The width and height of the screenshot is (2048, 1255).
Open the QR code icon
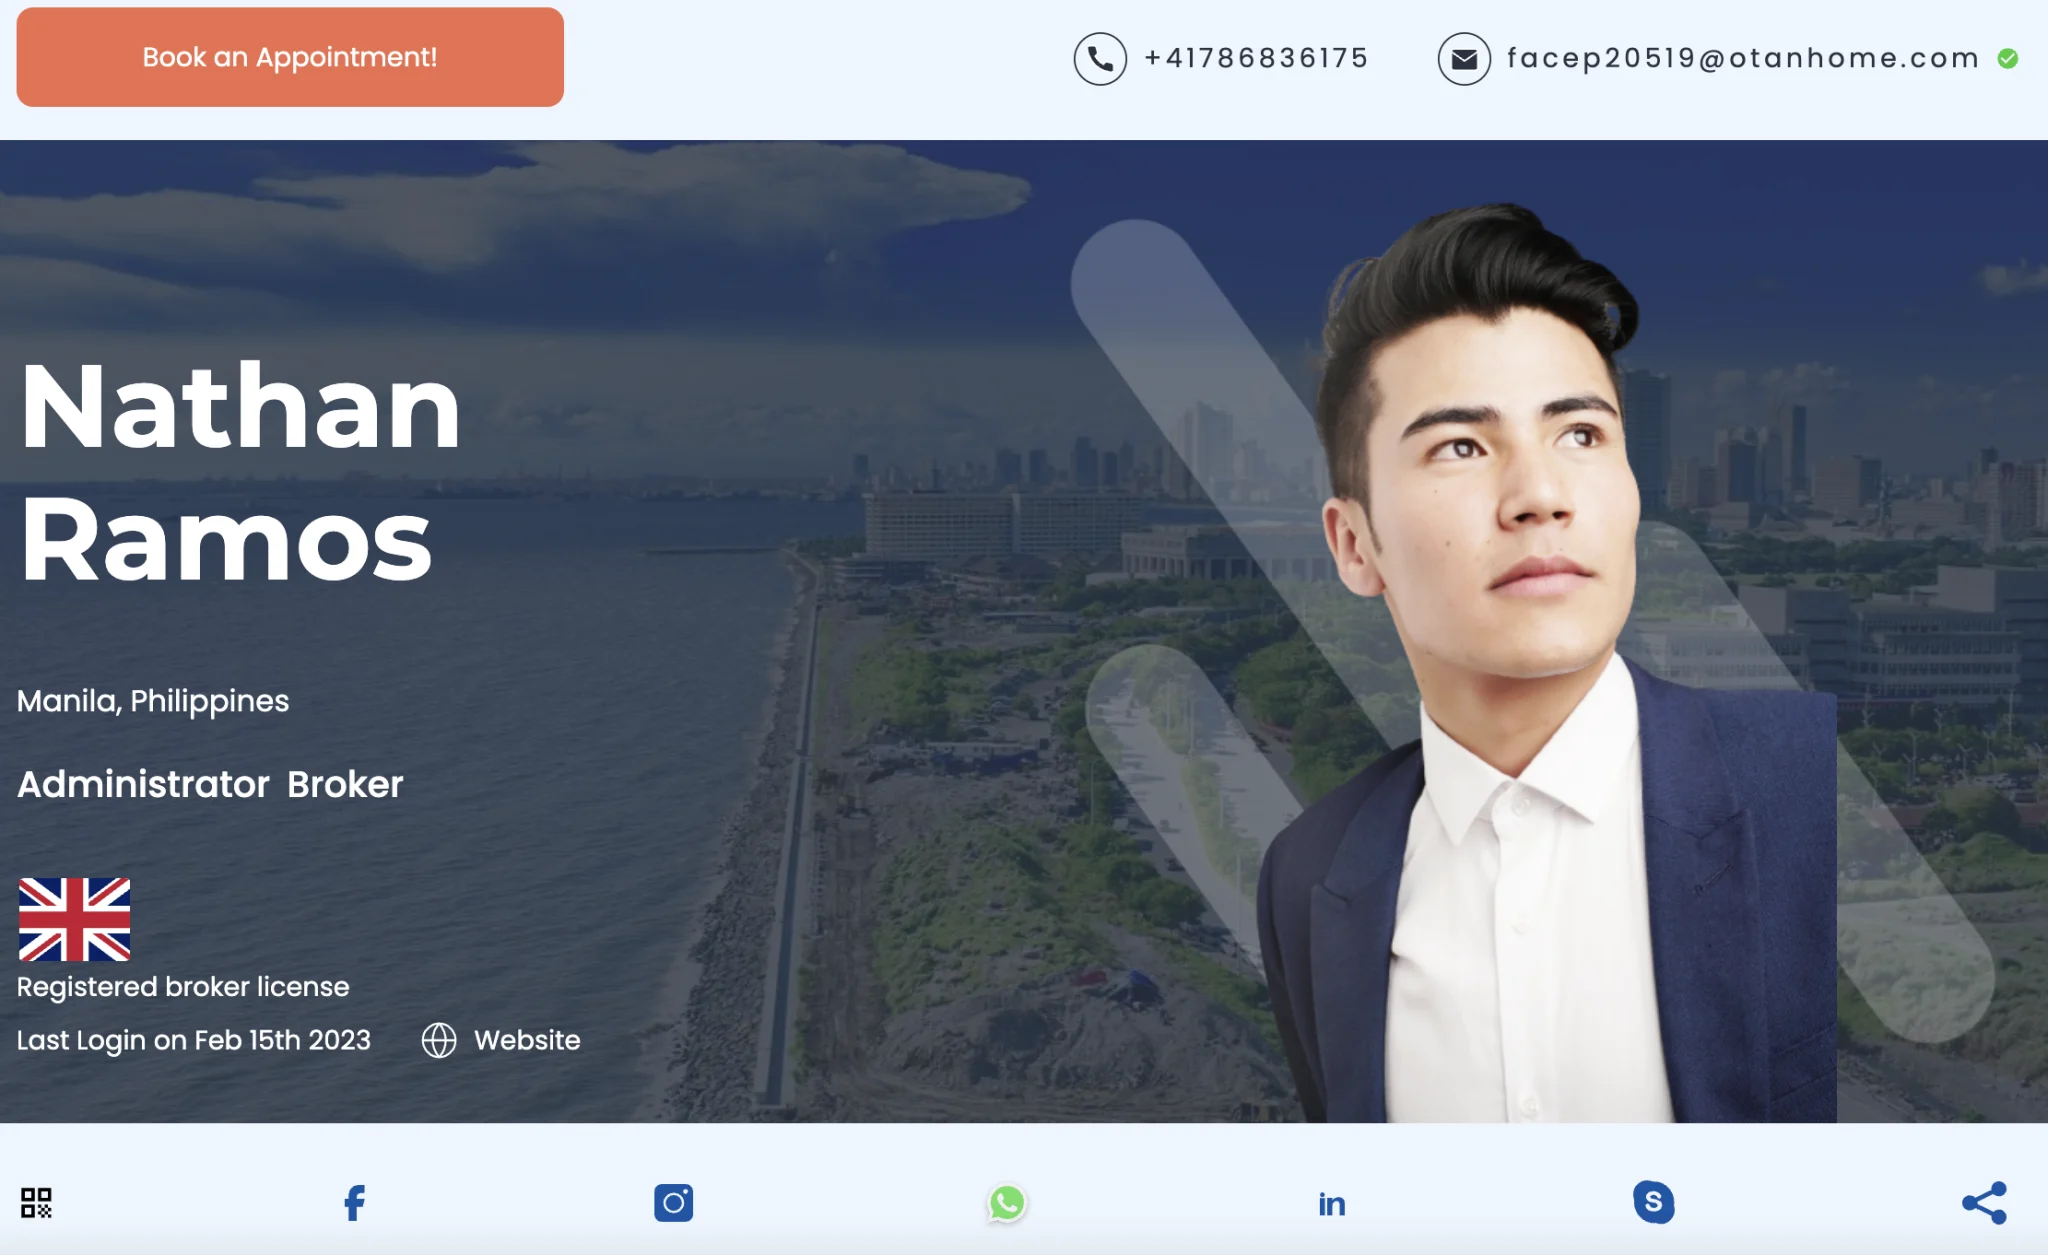pyautogui.click(x=36, y=1203)
